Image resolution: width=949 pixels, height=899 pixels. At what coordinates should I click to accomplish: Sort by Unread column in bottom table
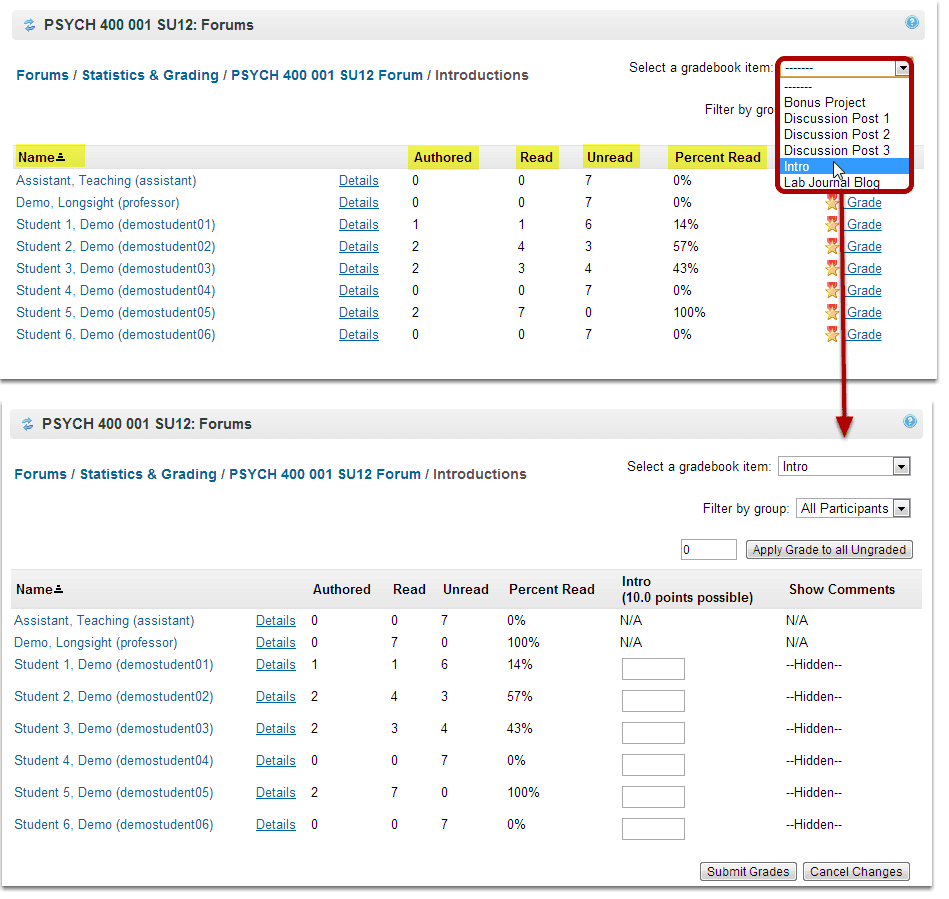465,590
